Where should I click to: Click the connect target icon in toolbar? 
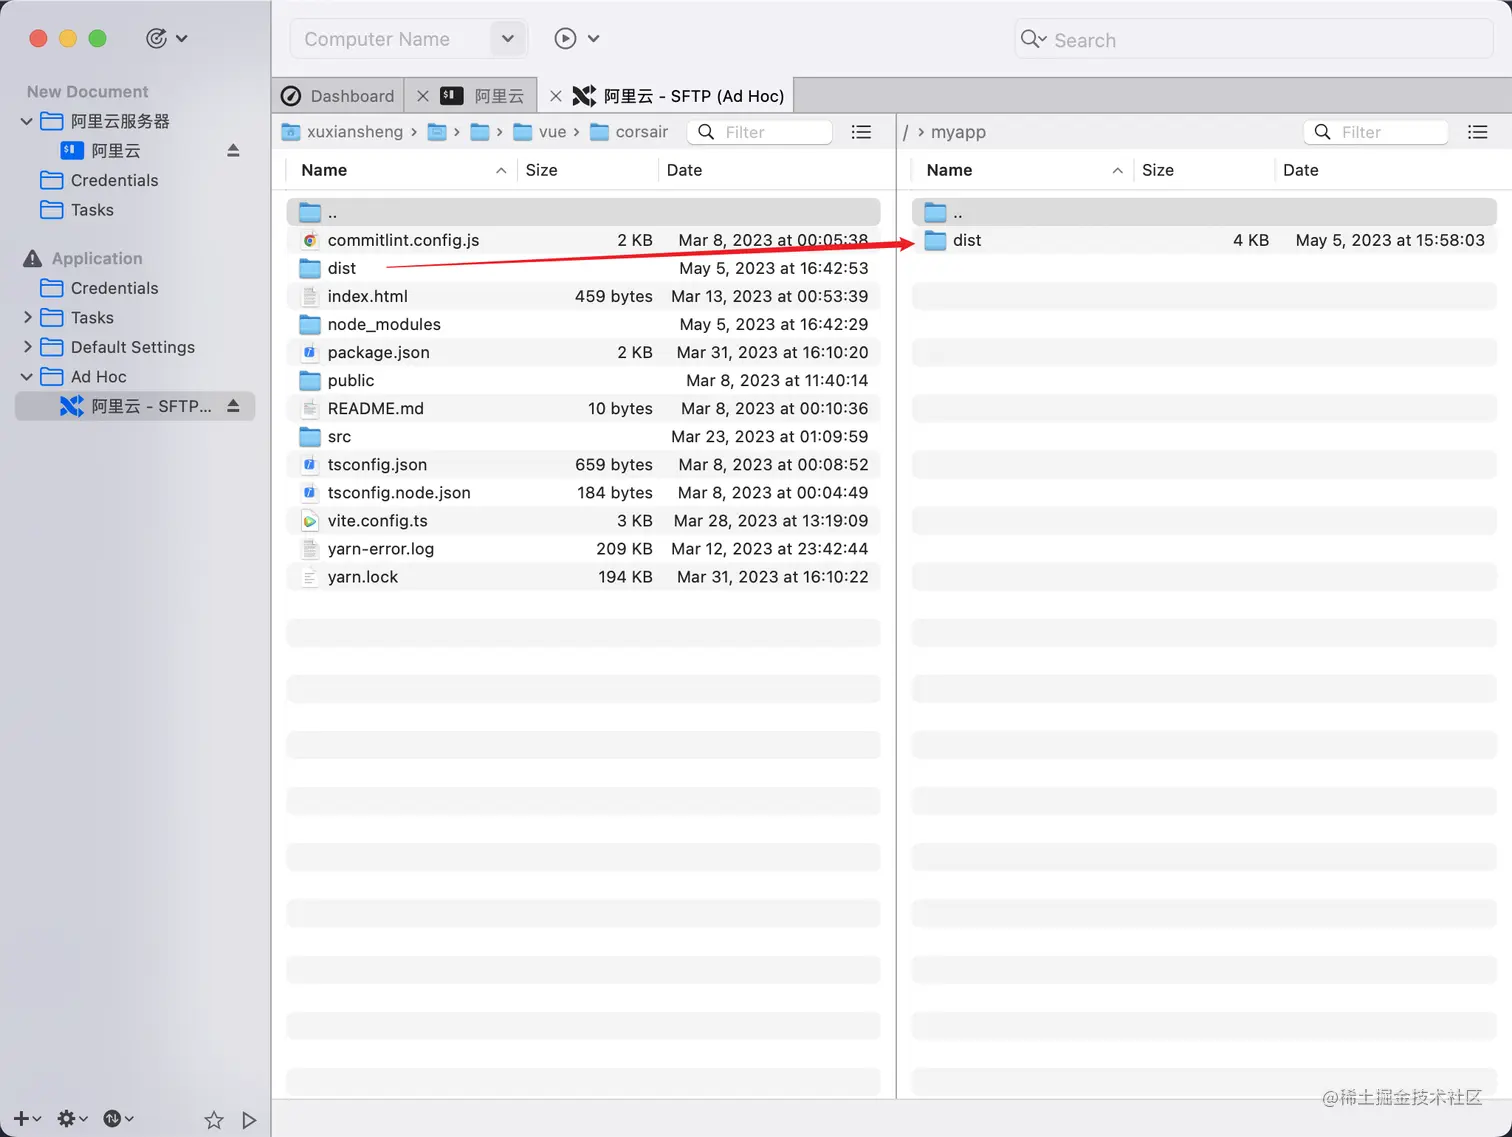tap(156, 38)
